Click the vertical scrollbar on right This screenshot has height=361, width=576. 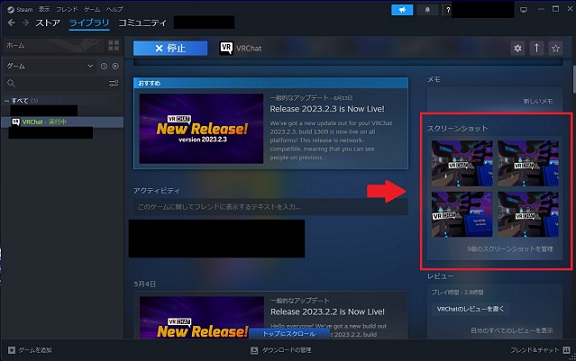[574, 79]
